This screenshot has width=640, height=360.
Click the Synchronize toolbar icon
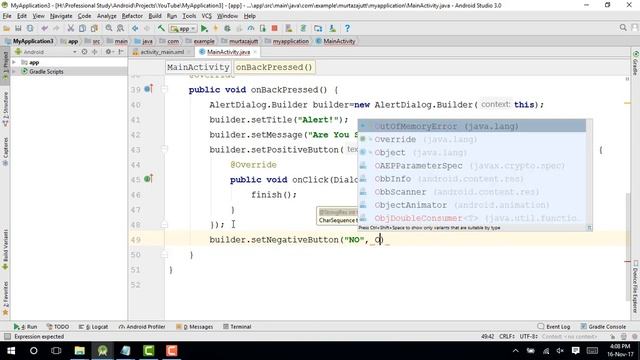tap(30, 28)
